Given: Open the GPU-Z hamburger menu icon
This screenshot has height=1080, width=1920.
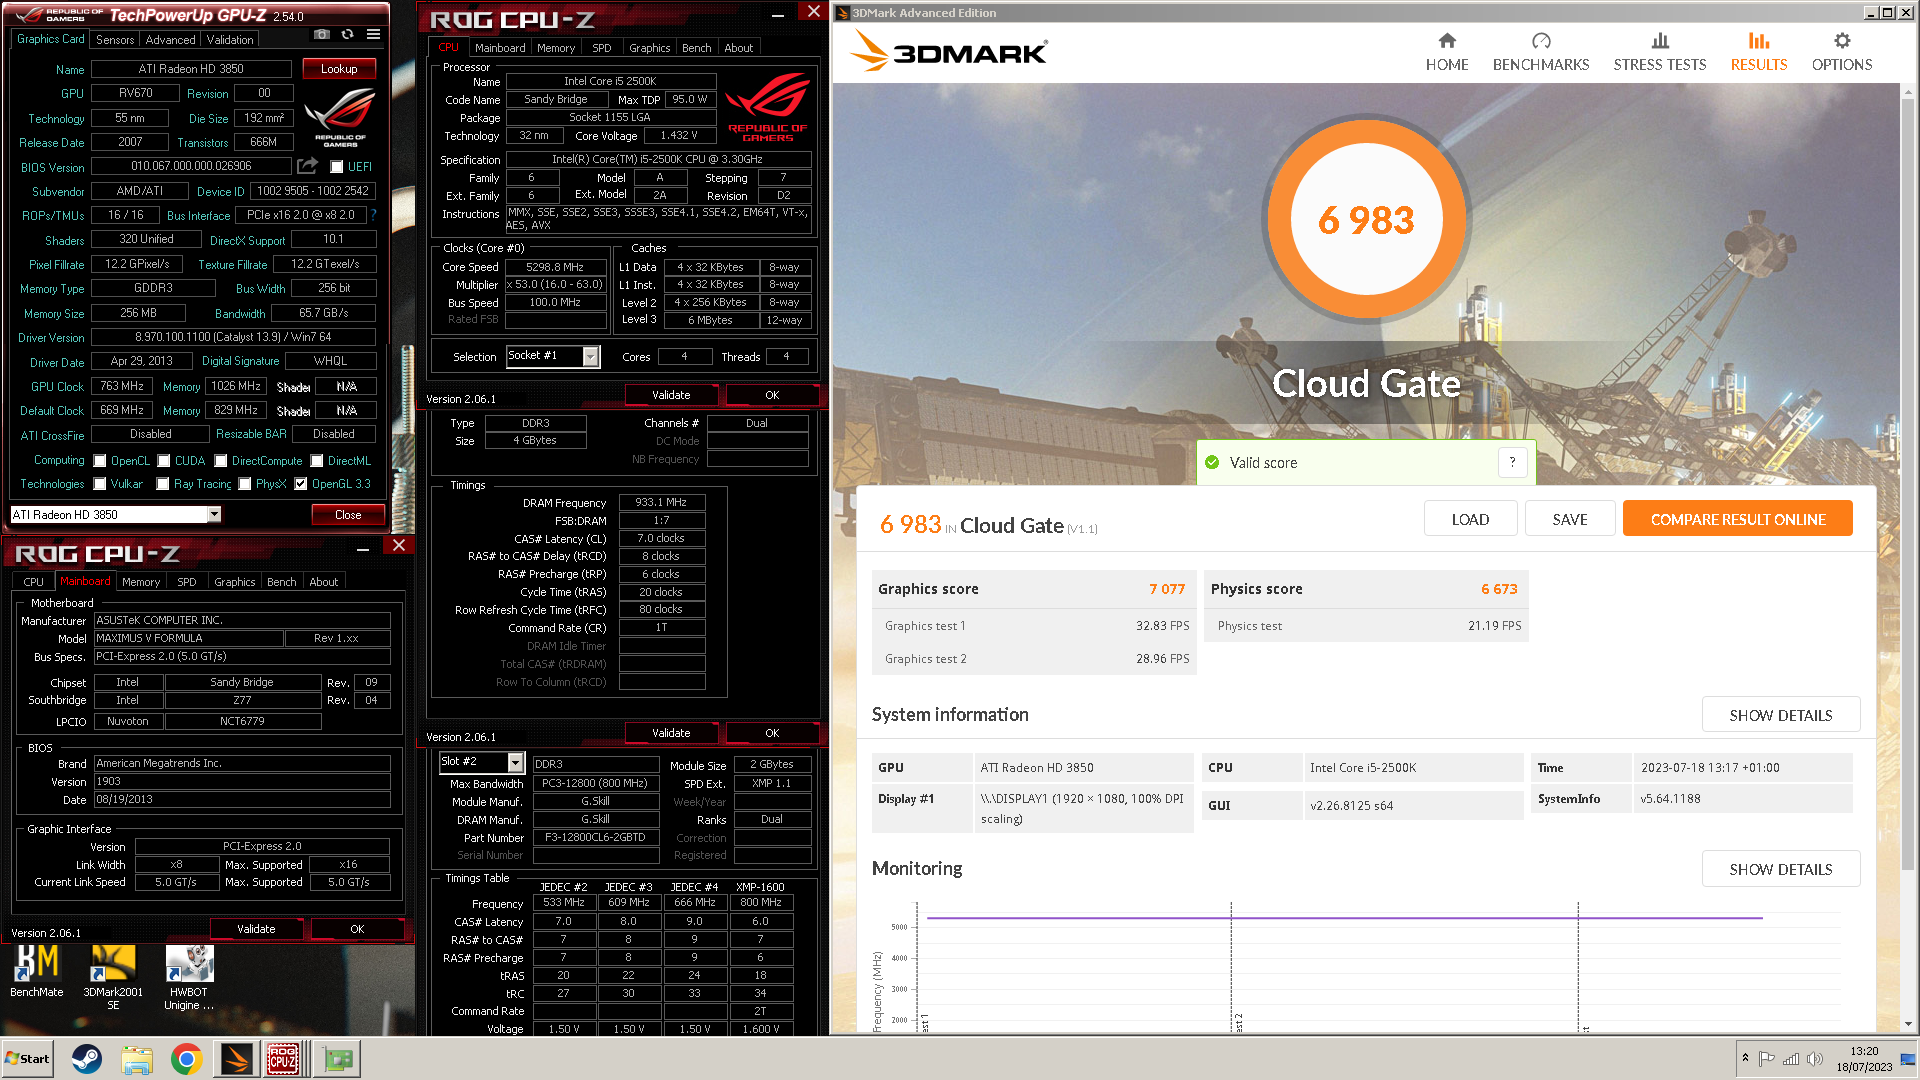Looking at the screenshot, I should [x=373, y=35].
